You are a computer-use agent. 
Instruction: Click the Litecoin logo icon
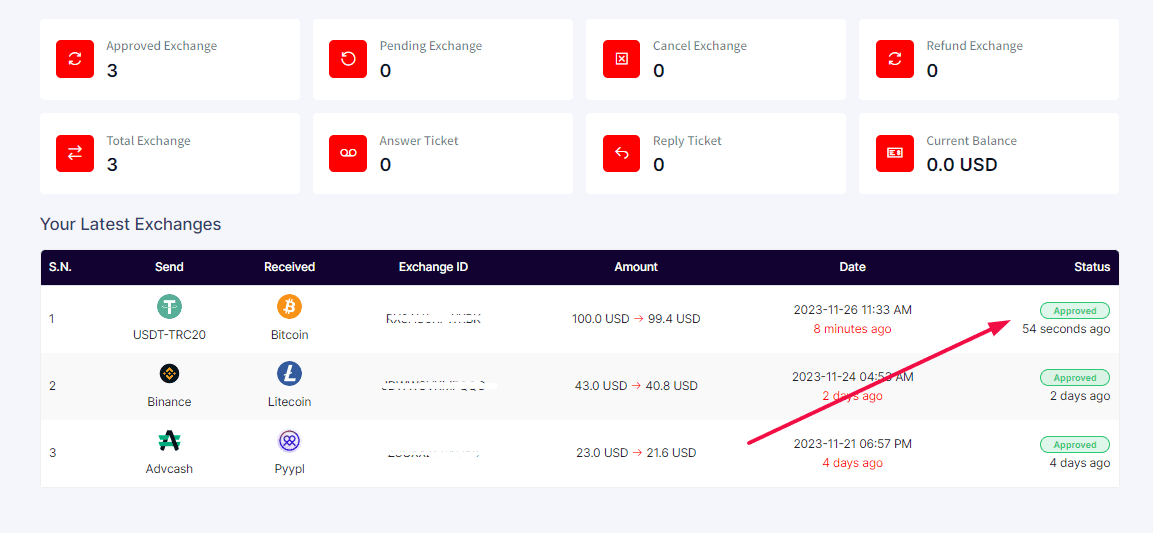click(290, 373)
